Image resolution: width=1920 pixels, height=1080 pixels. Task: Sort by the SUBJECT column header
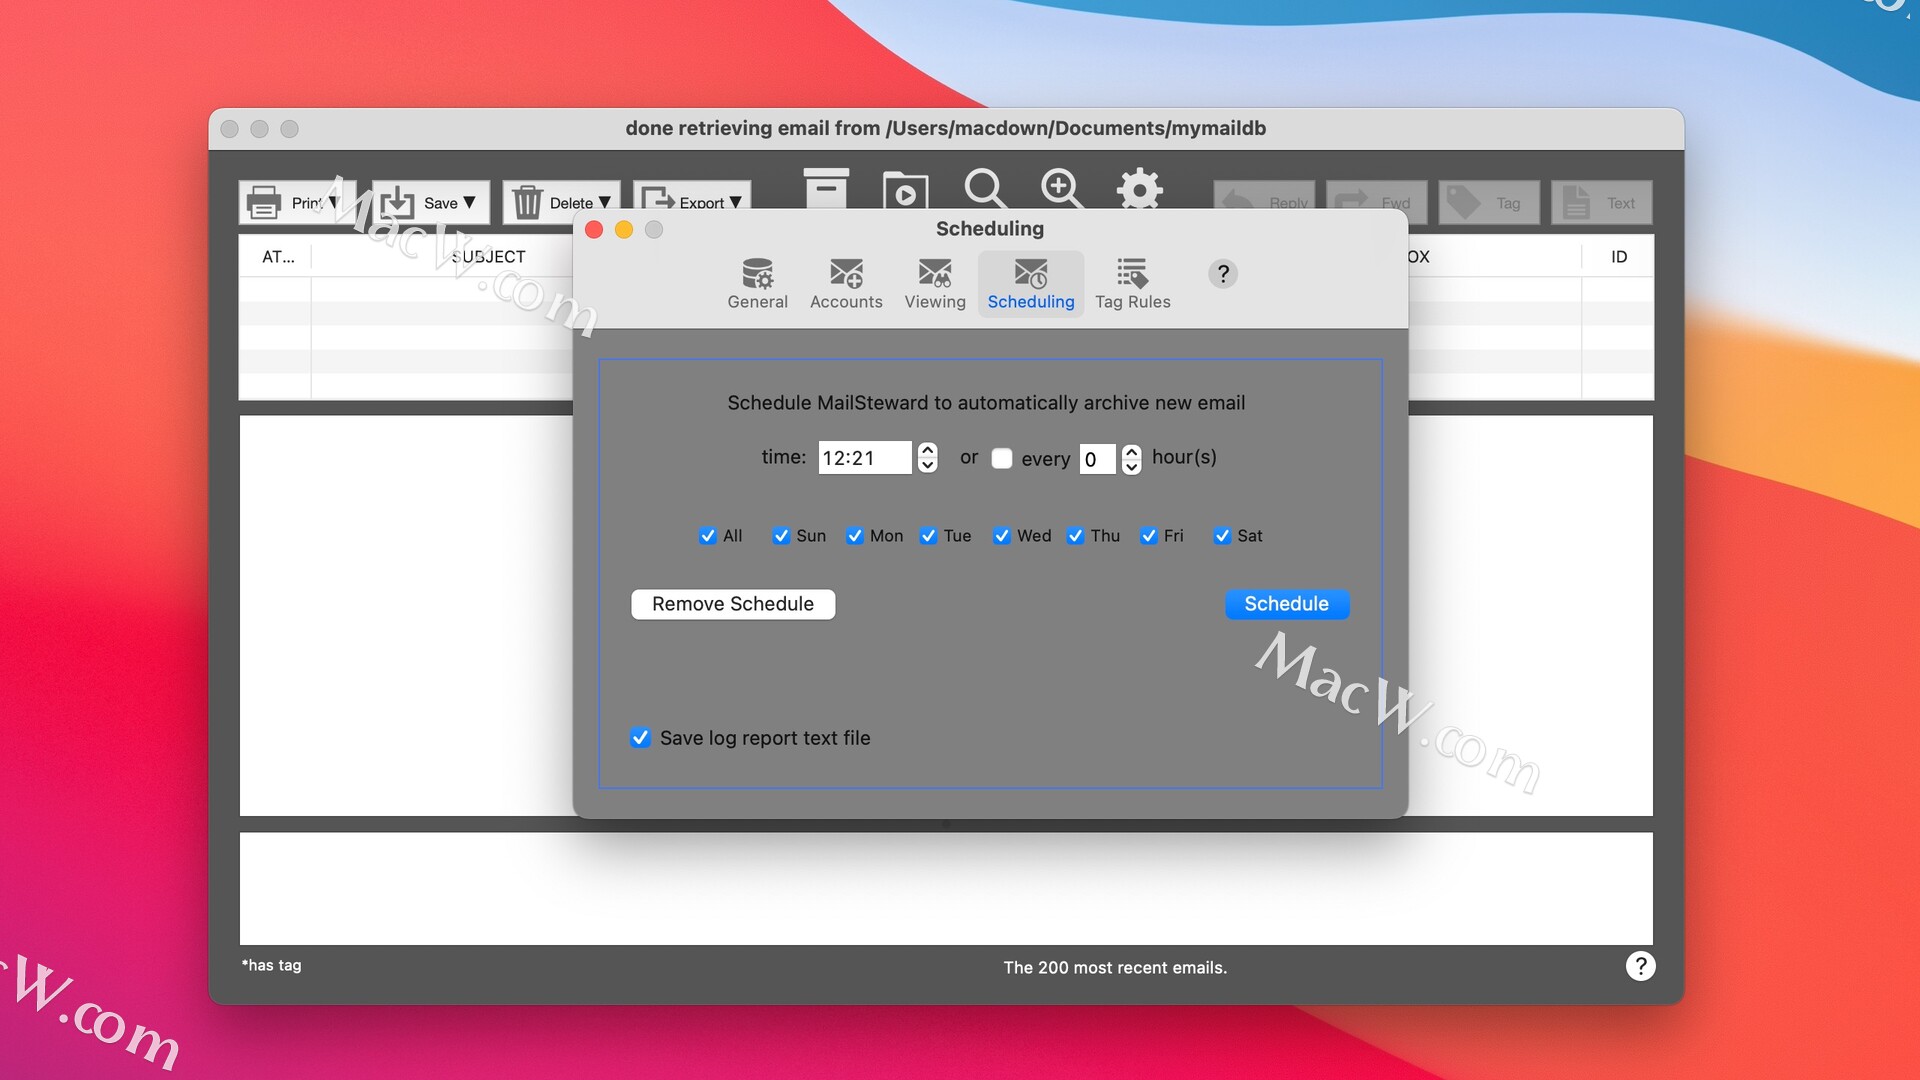click(488, 257)
